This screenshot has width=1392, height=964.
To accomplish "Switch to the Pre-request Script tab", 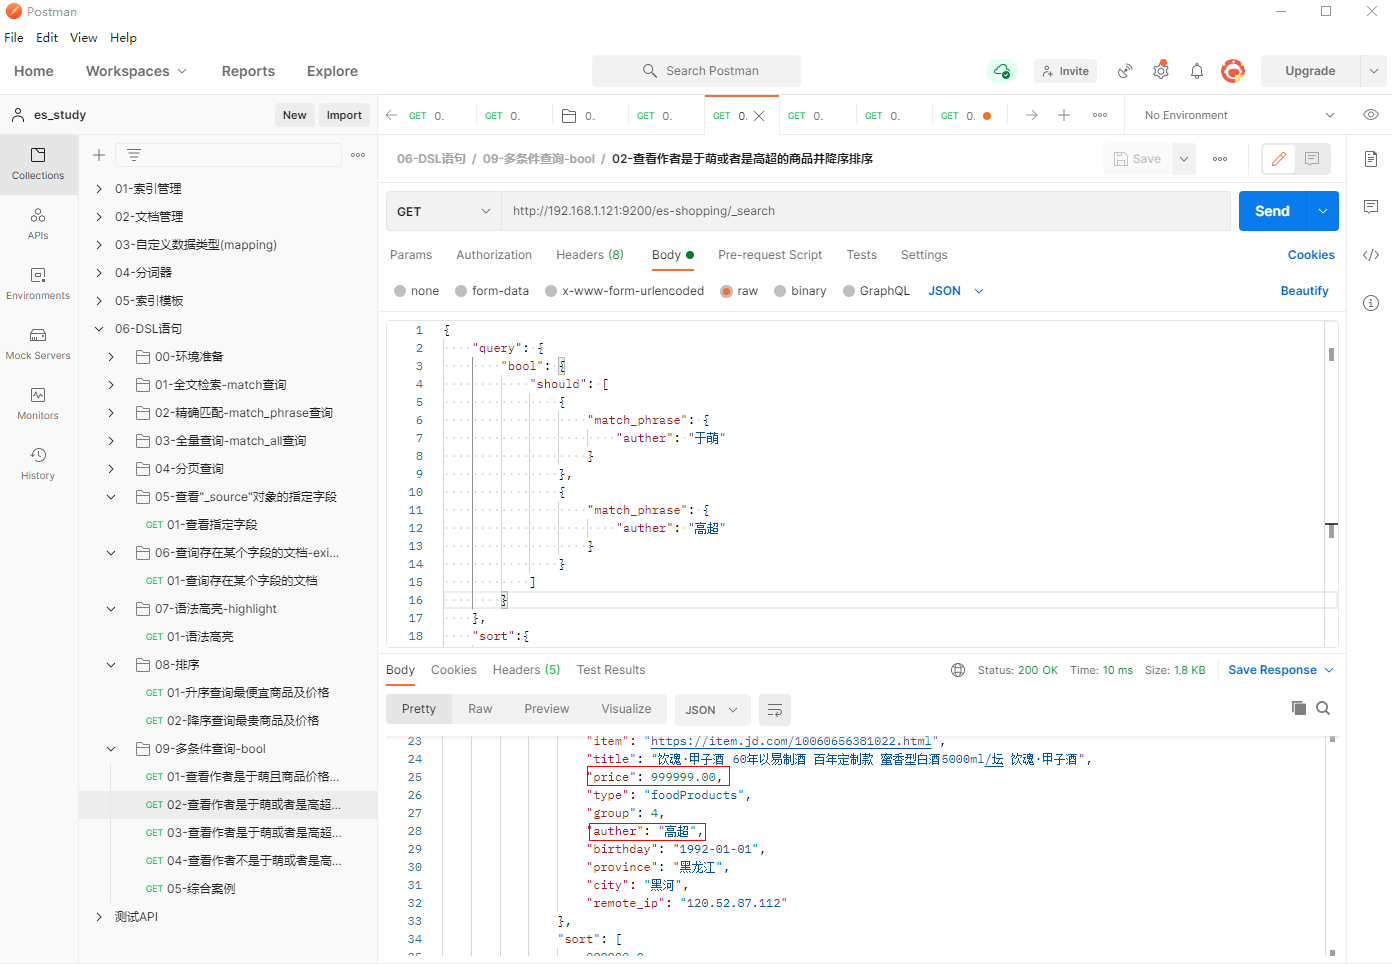I will 769,255.
